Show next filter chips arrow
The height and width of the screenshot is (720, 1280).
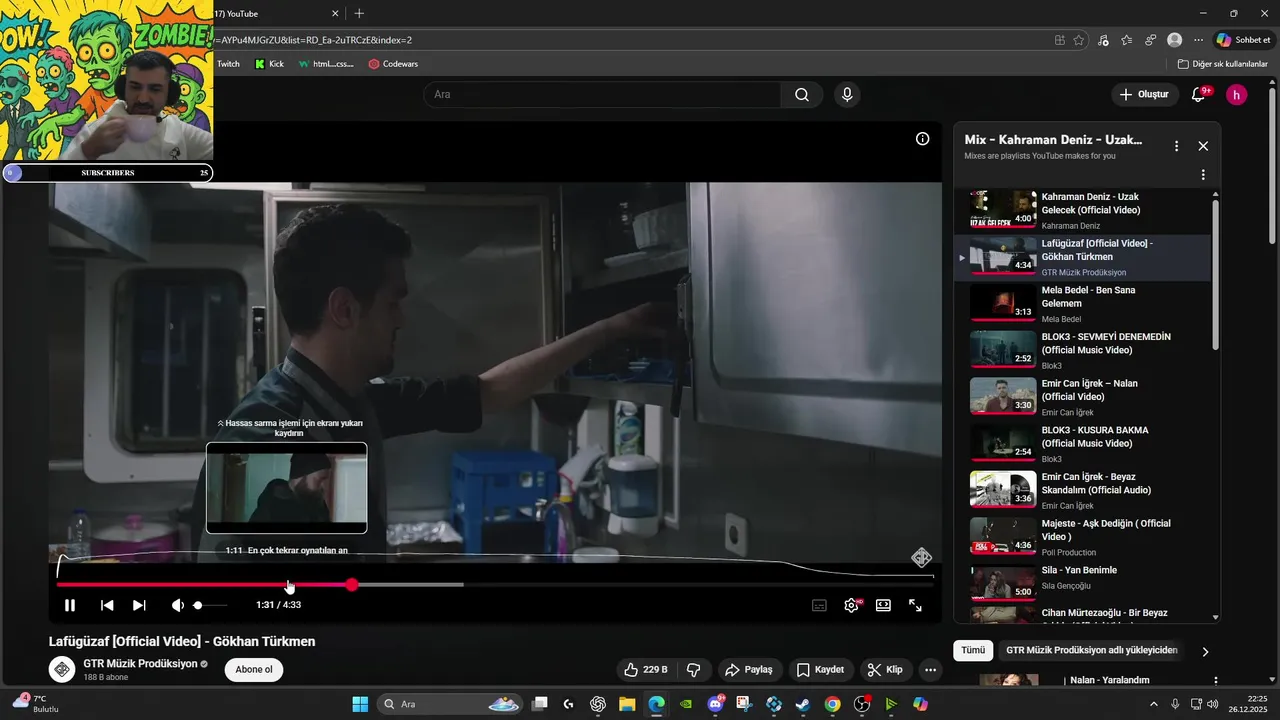point(1205,651)
